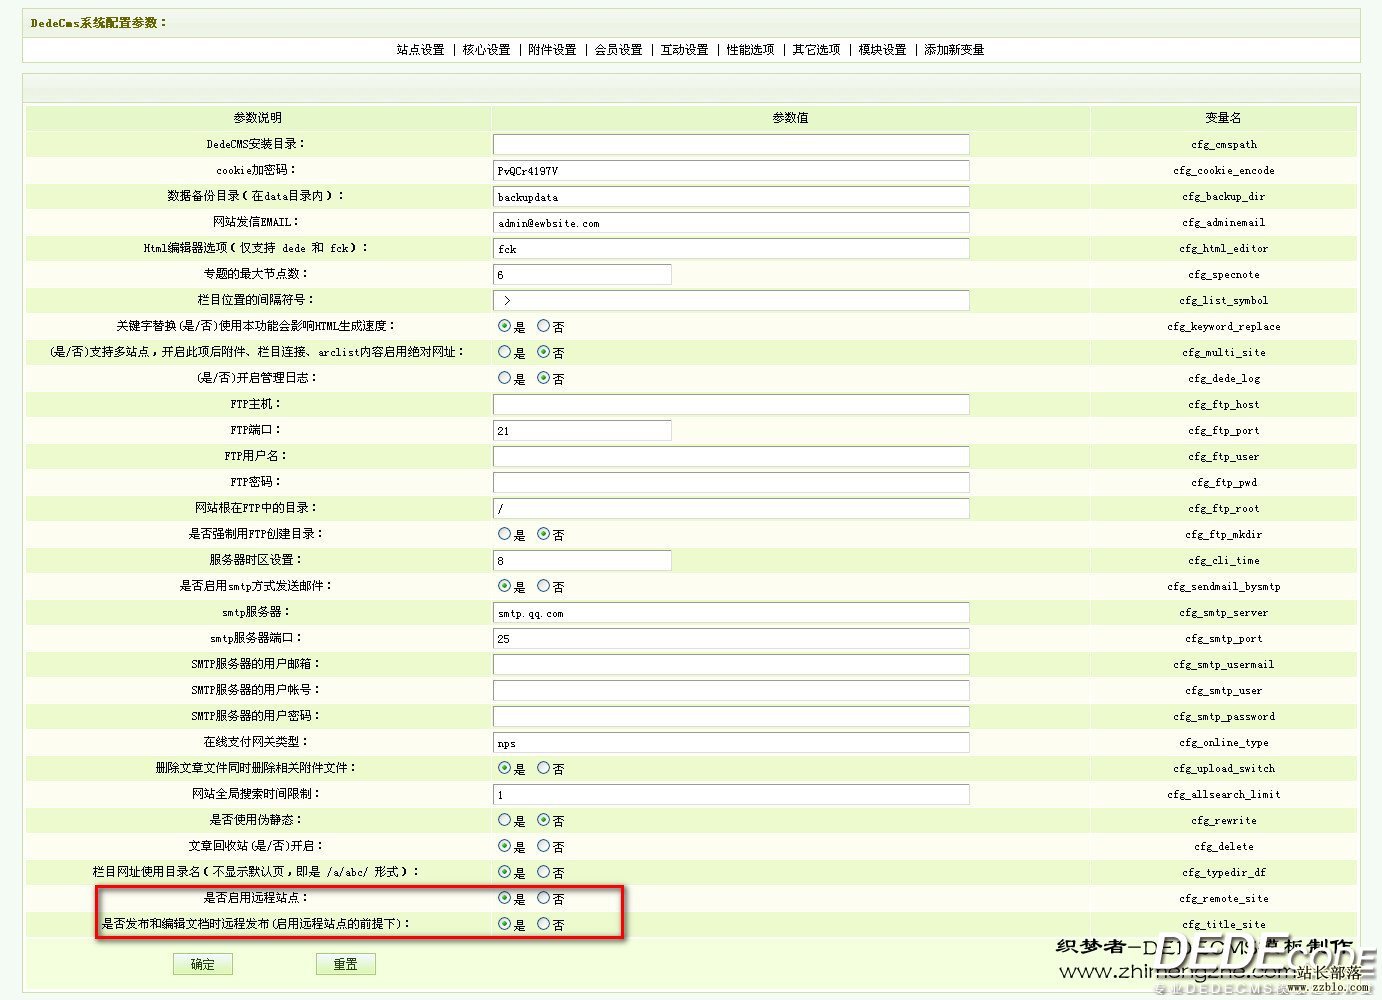Select 是 for 启用smtp方式发送邮件
The image size is (1382, 1000).
click(504, 586)
